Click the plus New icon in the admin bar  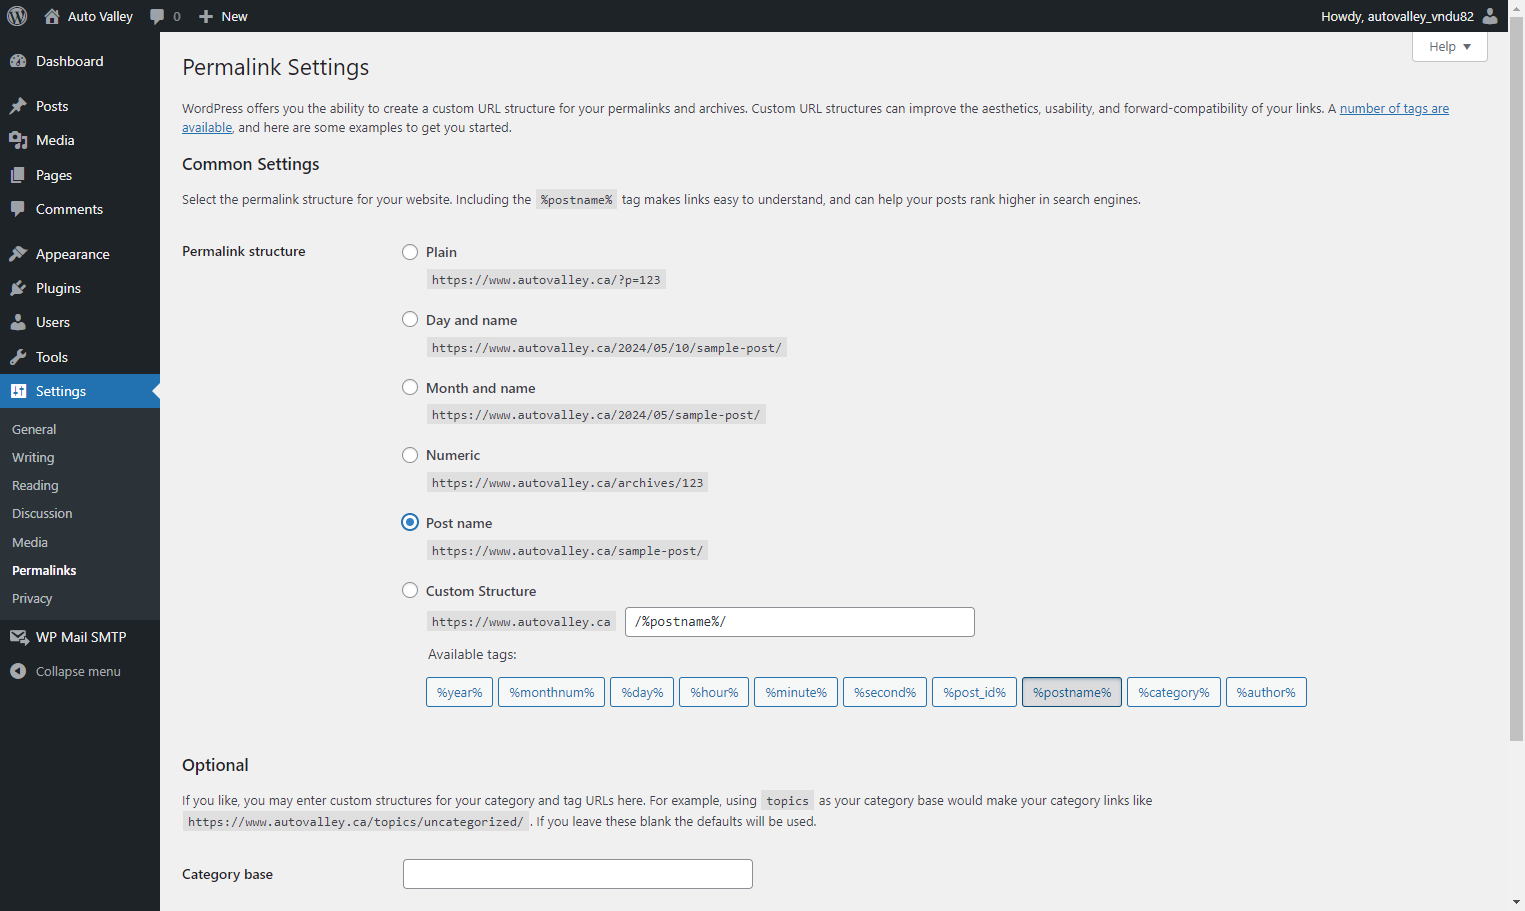pyautogui.click(x=206, y=16)
